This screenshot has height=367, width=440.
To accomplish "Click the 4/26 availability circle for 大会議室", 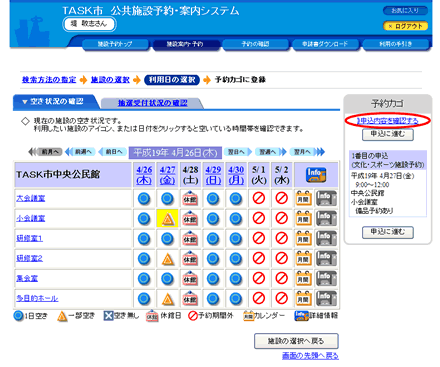I will click(x=144, y=199).
